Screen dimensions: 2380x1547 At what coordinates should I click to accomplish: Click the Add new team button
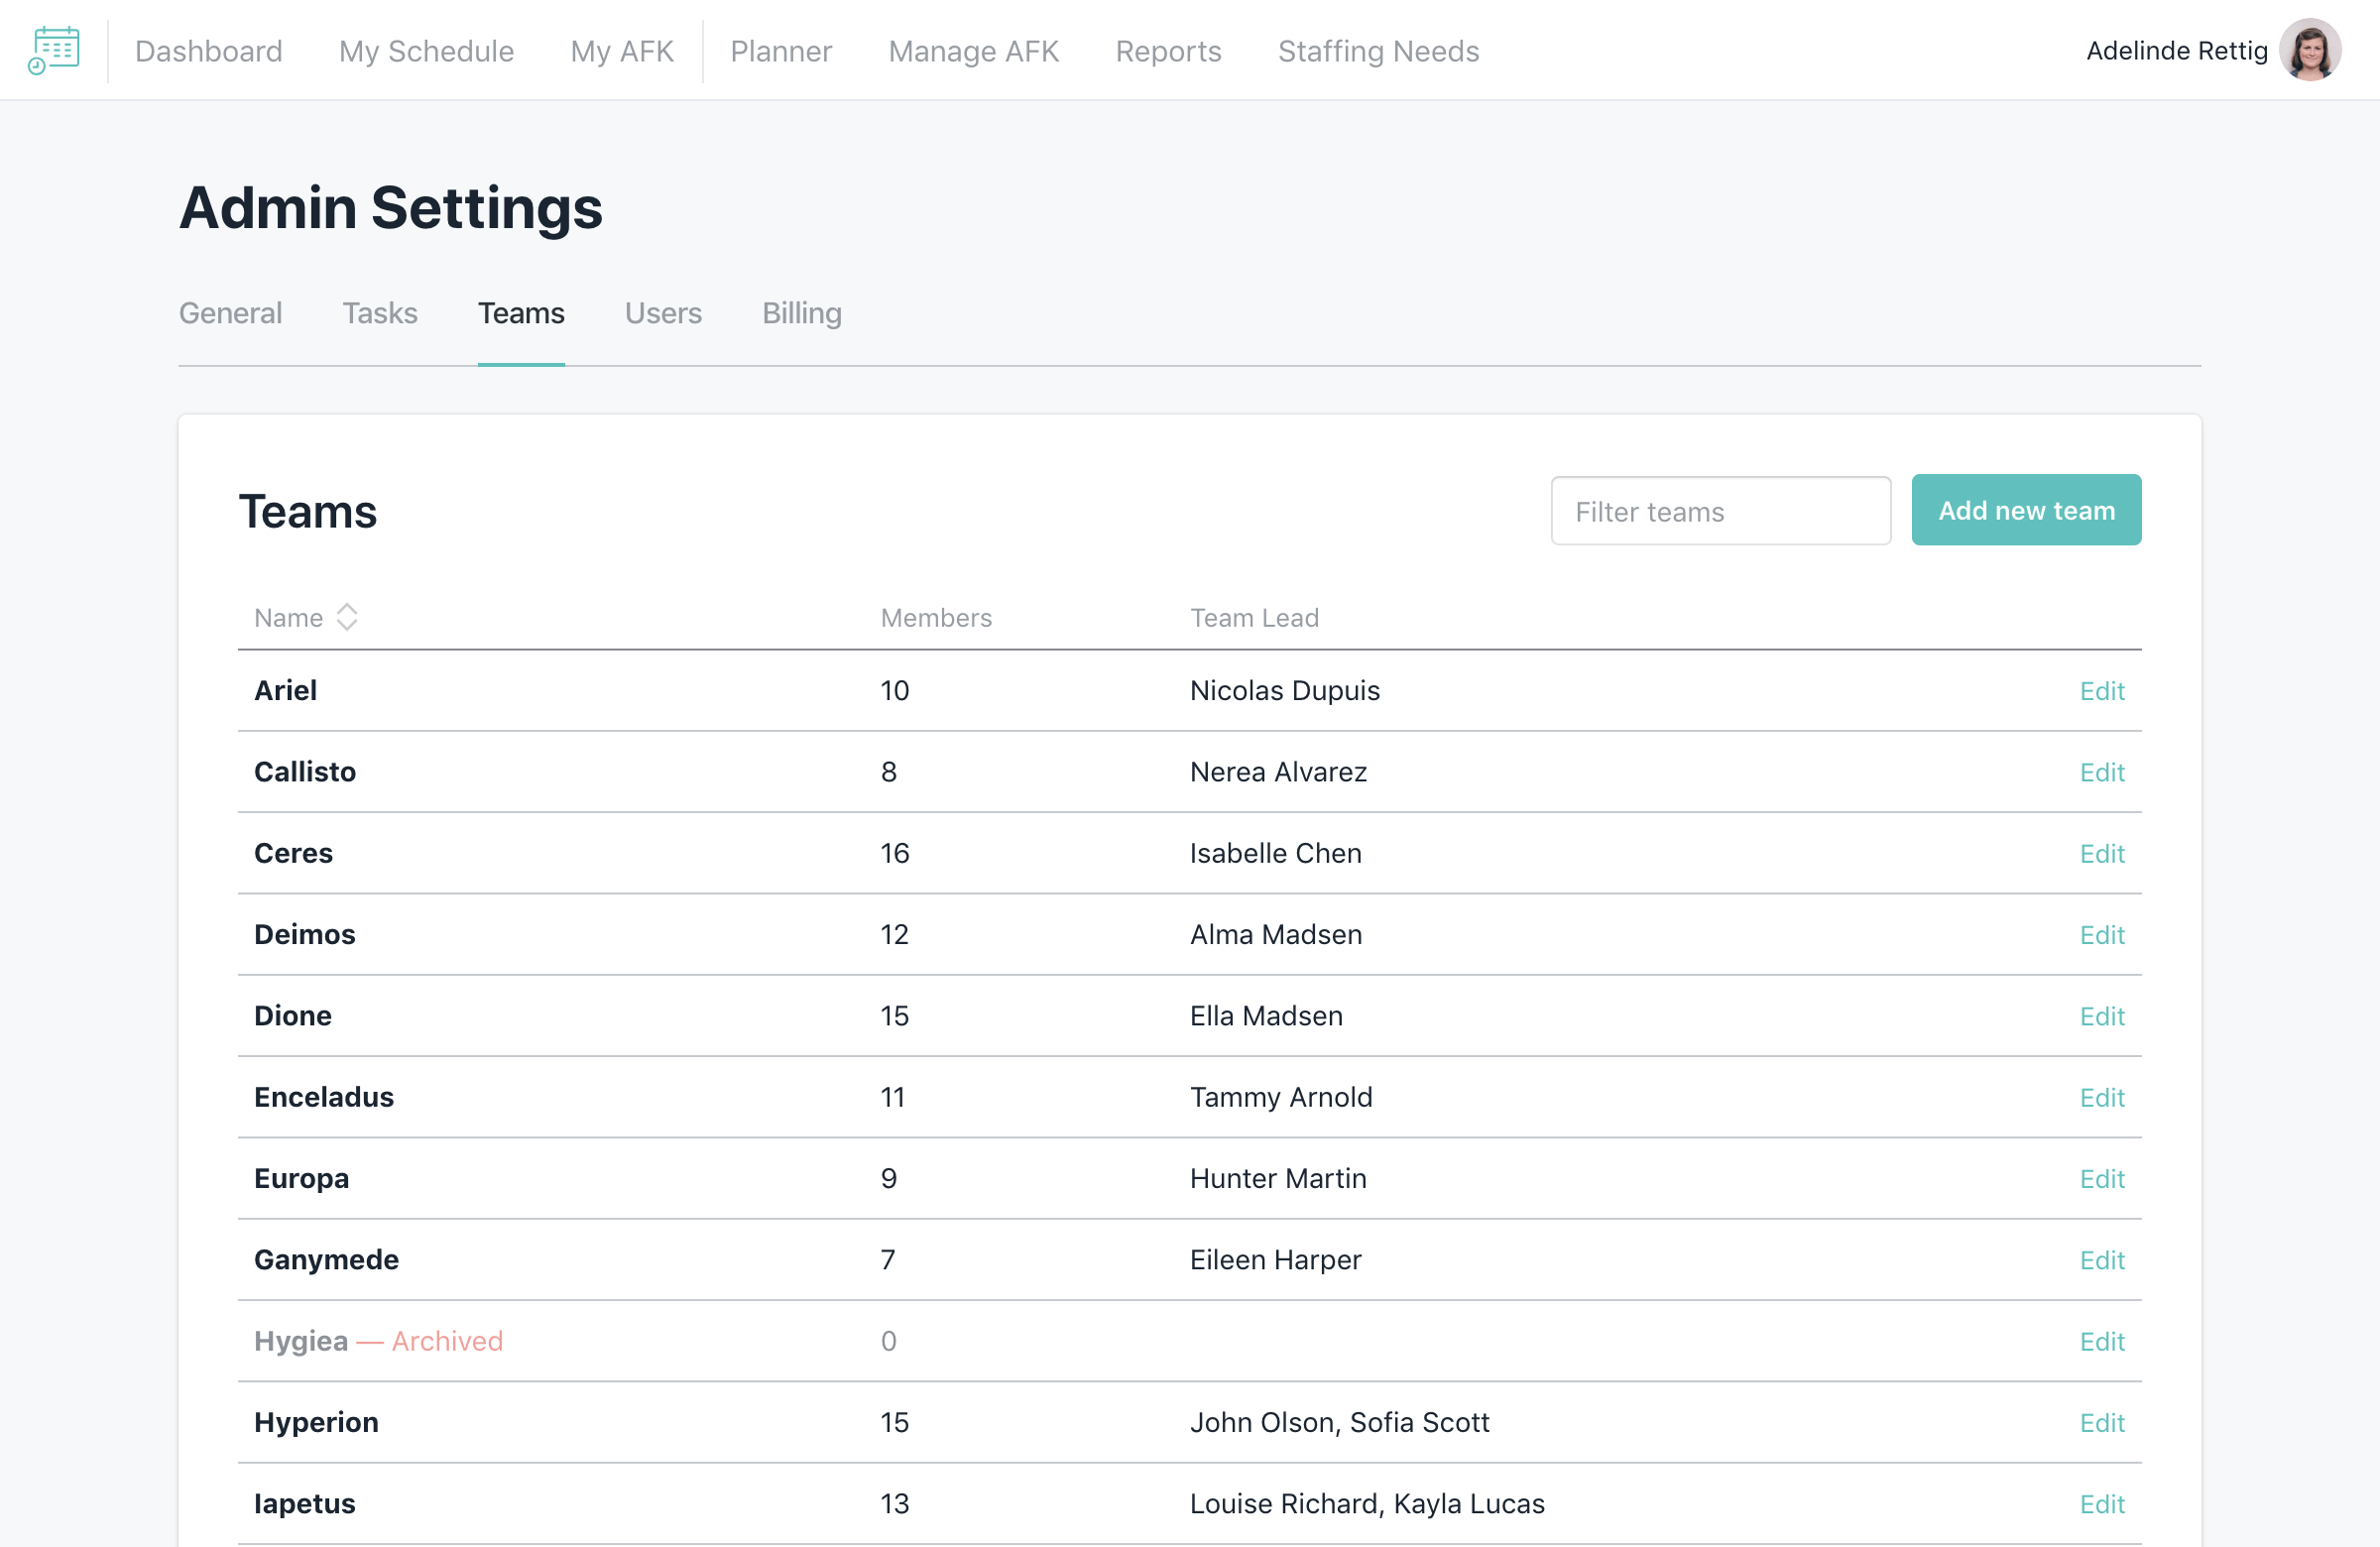tap(2025, 510)
